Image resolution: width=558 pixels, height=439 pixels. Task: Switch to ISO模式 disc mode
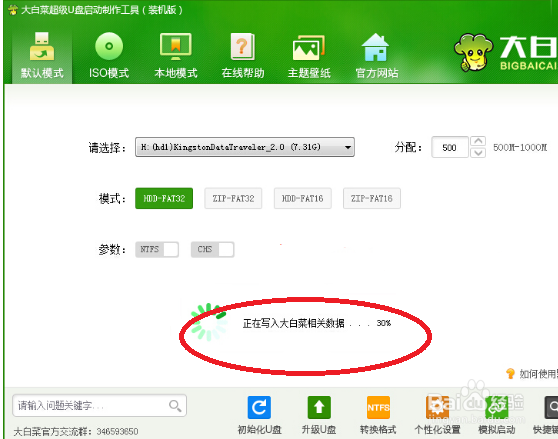pyautogui.click(x=109, y=56)
